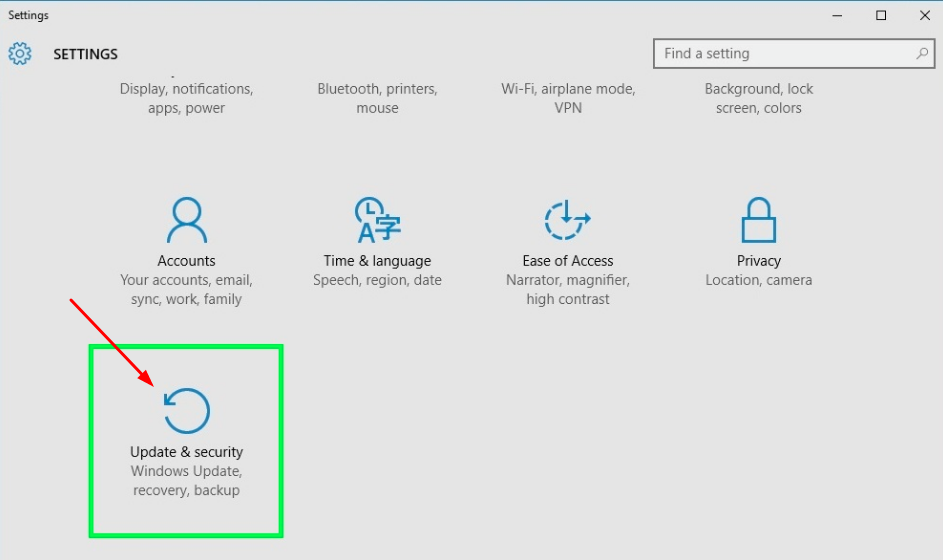Open the Time & language clock icon

[377, 220]
